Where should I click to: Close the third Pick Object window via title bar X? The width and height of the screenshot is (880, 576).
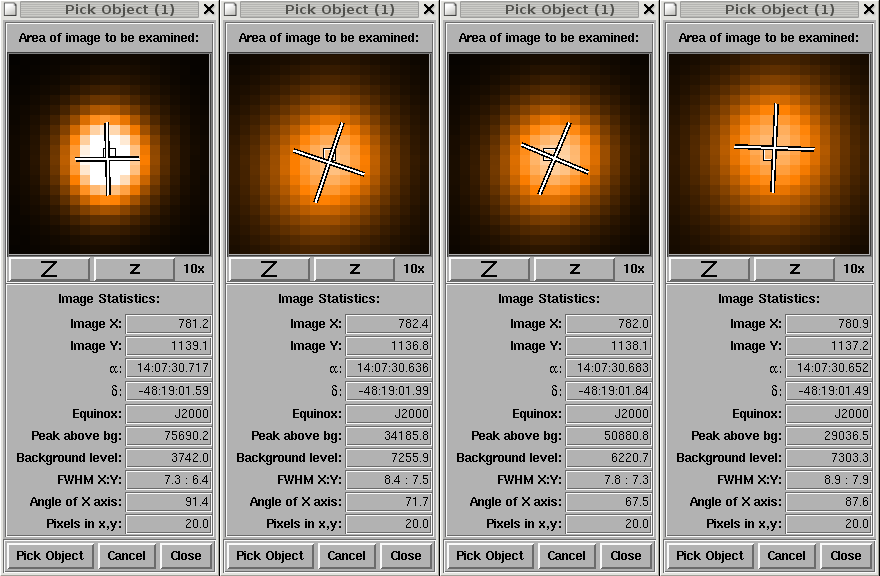[x=649, y=9]
